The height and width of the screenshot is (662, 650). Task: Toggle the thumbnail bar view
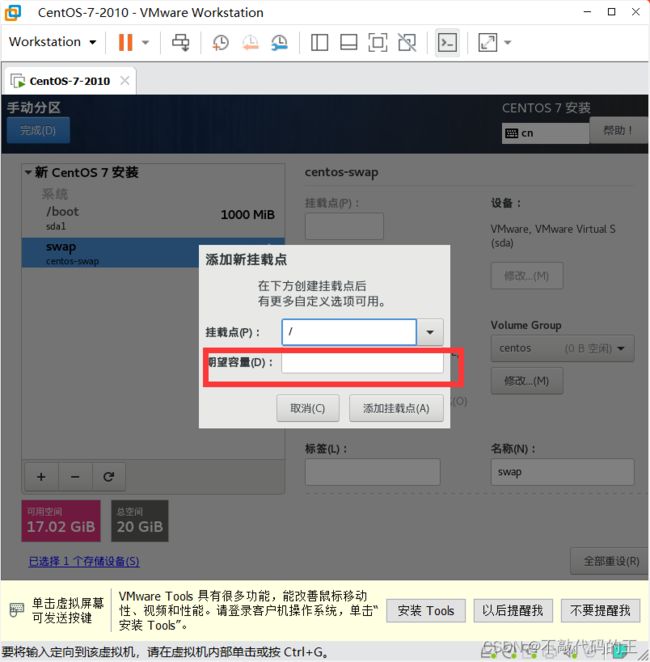(x=349, y=42)
